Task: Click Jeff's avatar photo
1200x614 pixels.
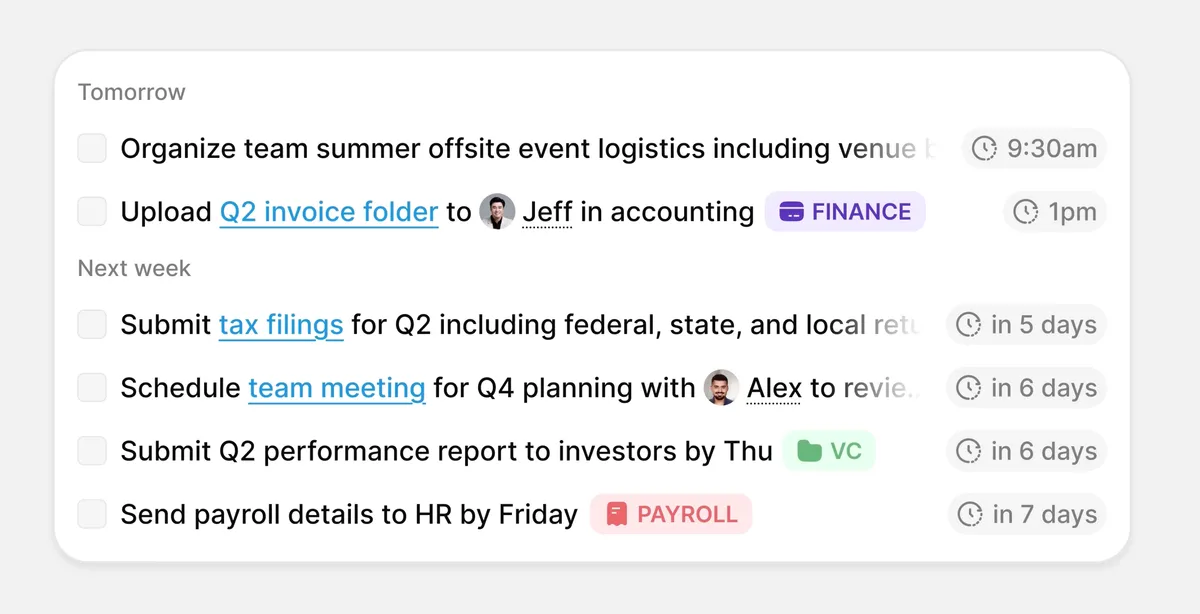Action: point(497,212)
